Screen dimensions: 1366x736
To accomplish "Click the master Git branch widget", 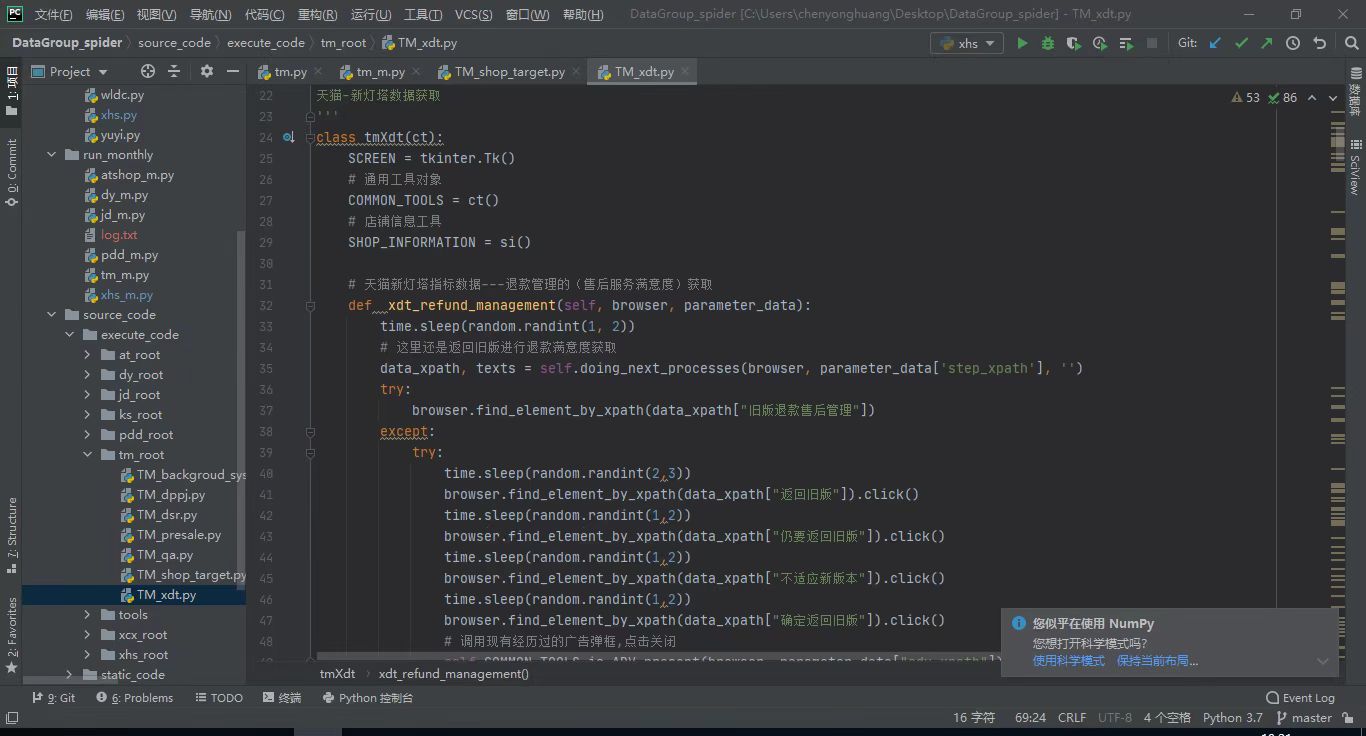I will [x=1304, y=717].
